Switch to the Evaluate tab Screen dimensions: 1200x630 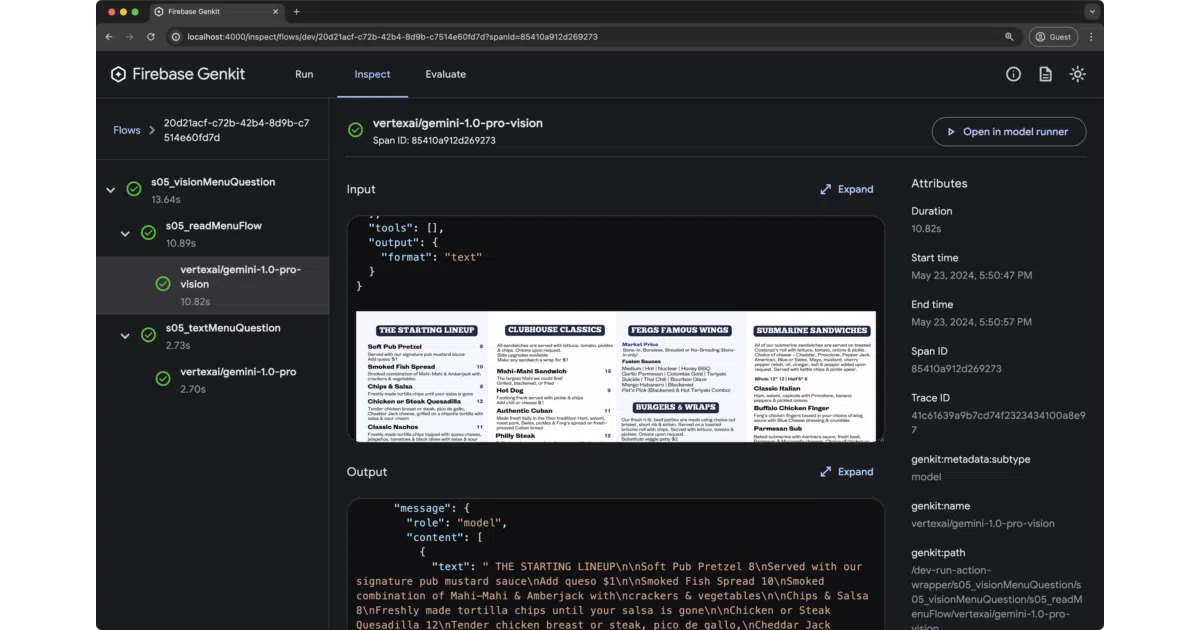pos(446,74)
